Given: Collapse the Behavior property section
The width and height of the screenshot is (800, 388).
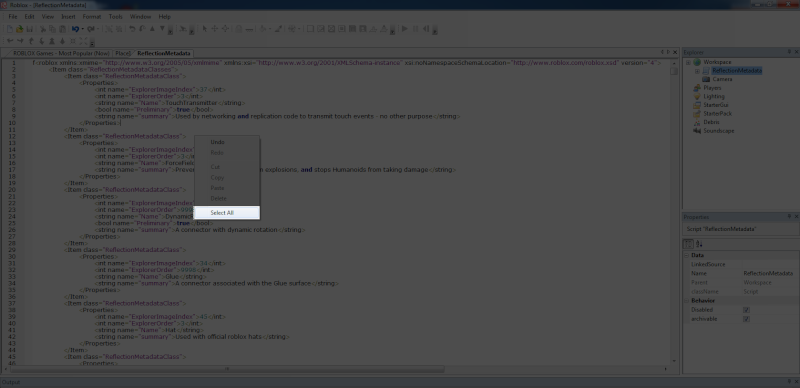Looking at the screenshot, I should [x=687, y=301].
